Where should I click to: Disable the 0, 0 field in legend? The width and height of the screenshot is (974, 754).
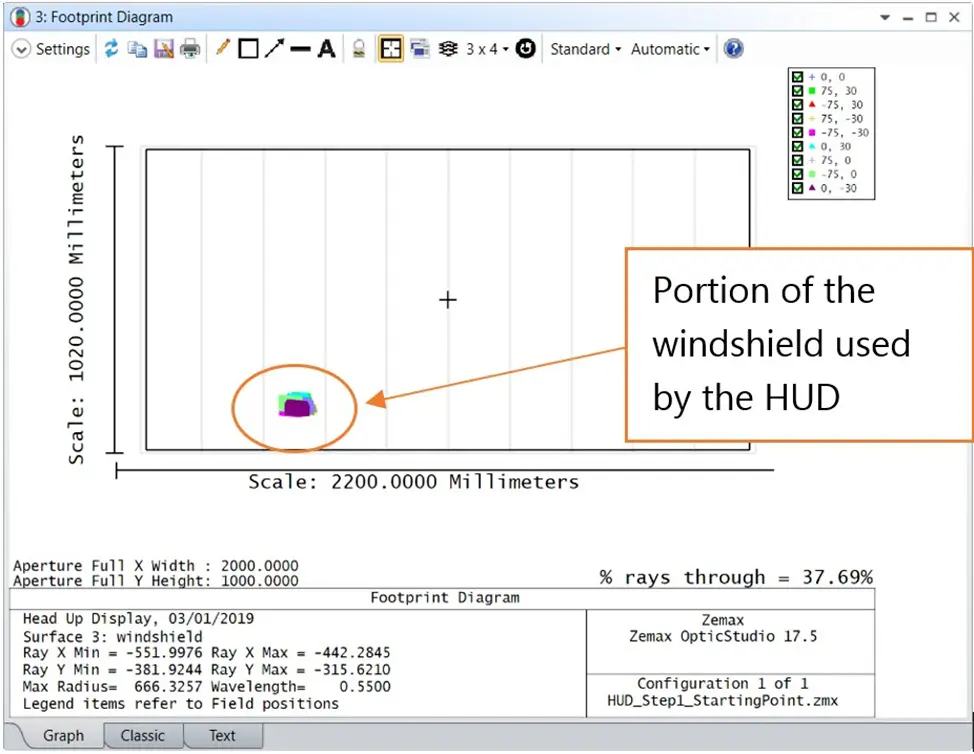click(x=797, y=77)
